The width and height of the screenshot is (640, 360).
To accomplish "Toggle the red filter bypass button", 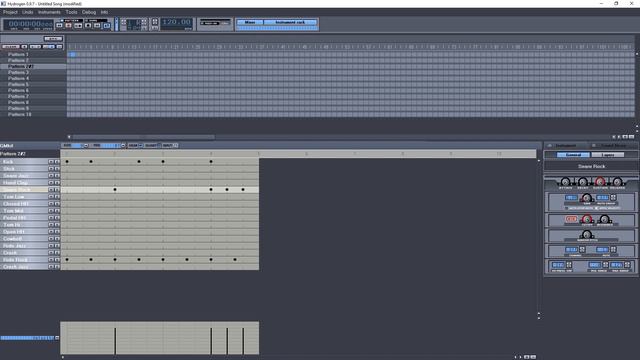I will point(571,219).
